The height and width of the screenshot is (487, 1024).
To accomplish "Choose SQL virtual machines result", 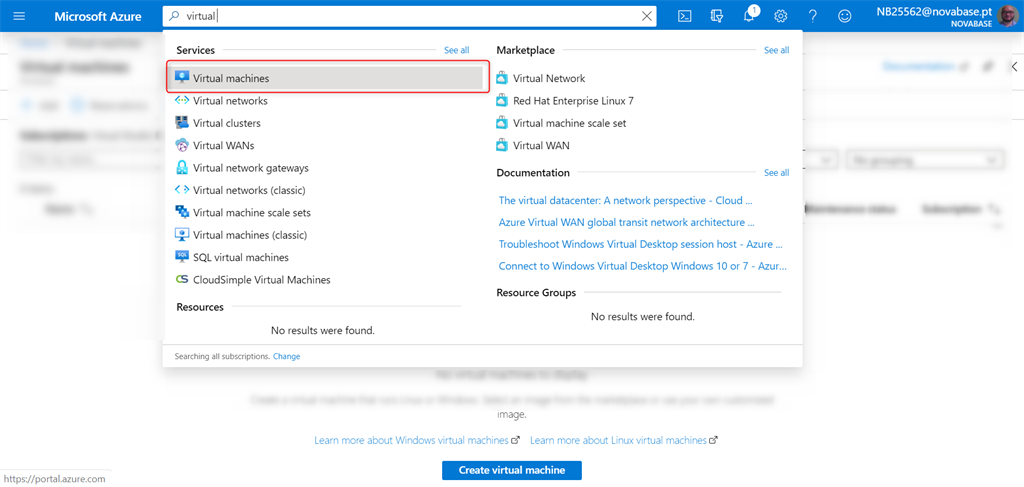I will point(240,258).
